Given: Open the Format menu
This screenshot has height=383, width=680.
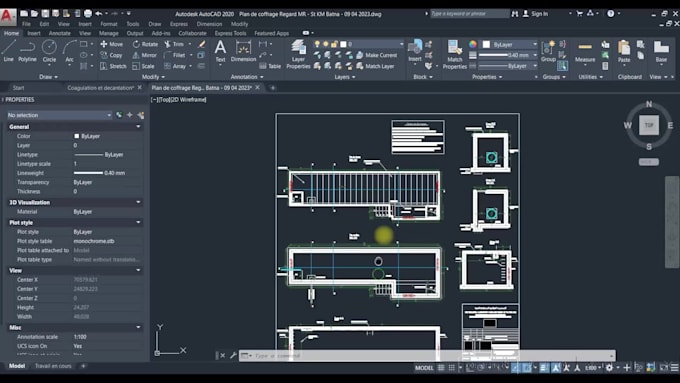Looking at the screenshot, I should coord(109,24).
